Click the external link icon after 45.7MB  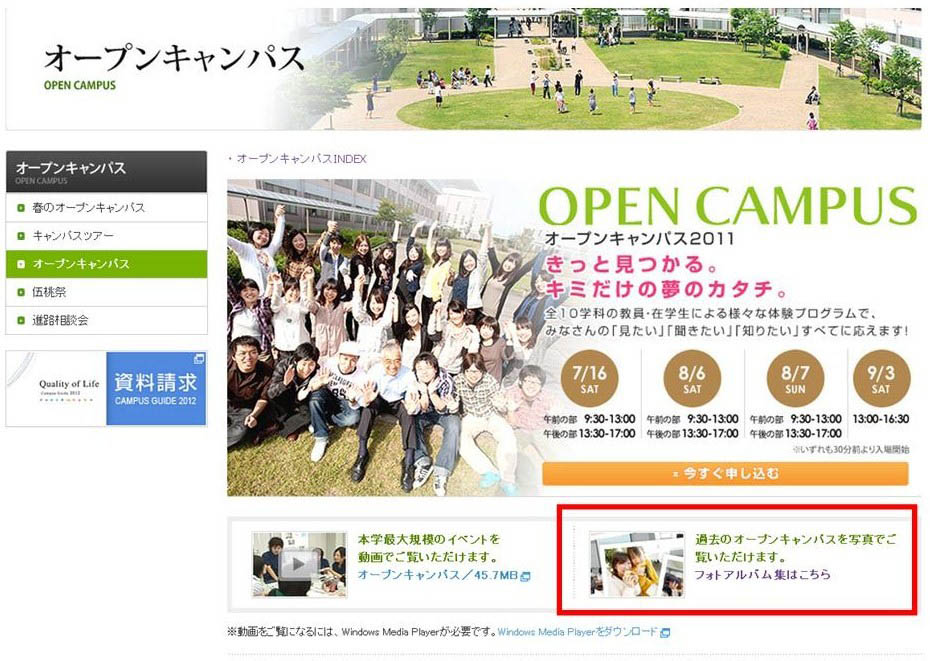525,576
